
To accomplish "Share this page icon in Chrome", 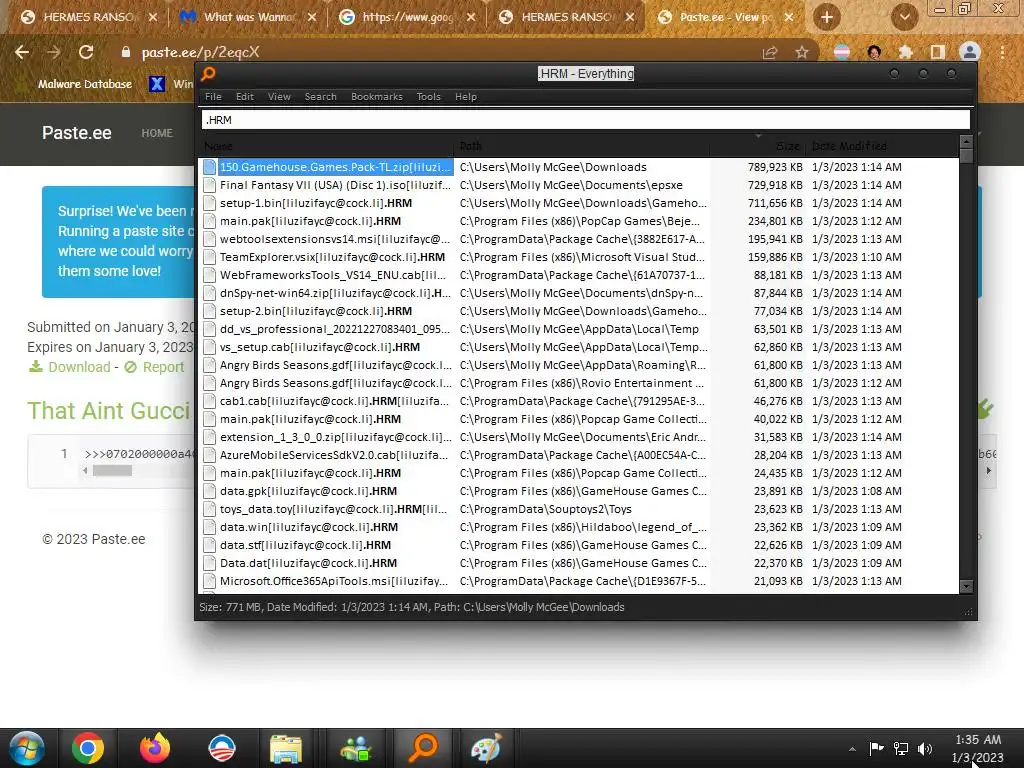I will (x=770, y=52).
